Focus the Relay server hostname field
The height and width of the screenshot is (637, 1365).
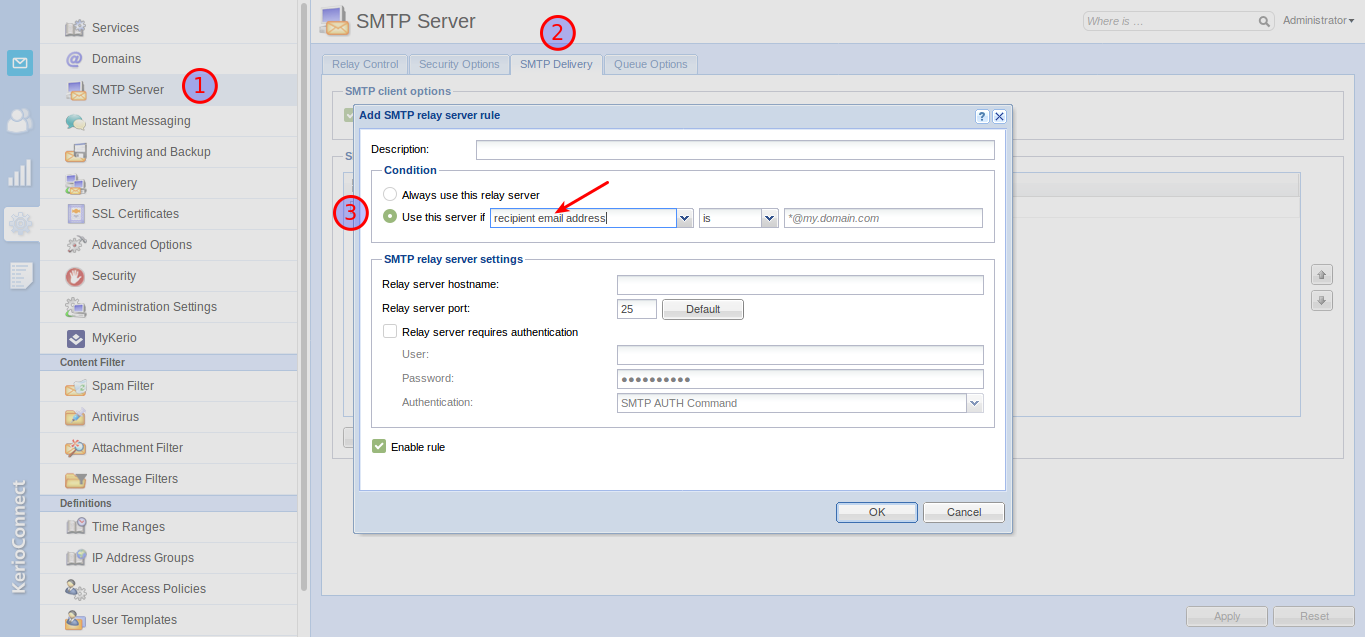click(x=800, y=285)
